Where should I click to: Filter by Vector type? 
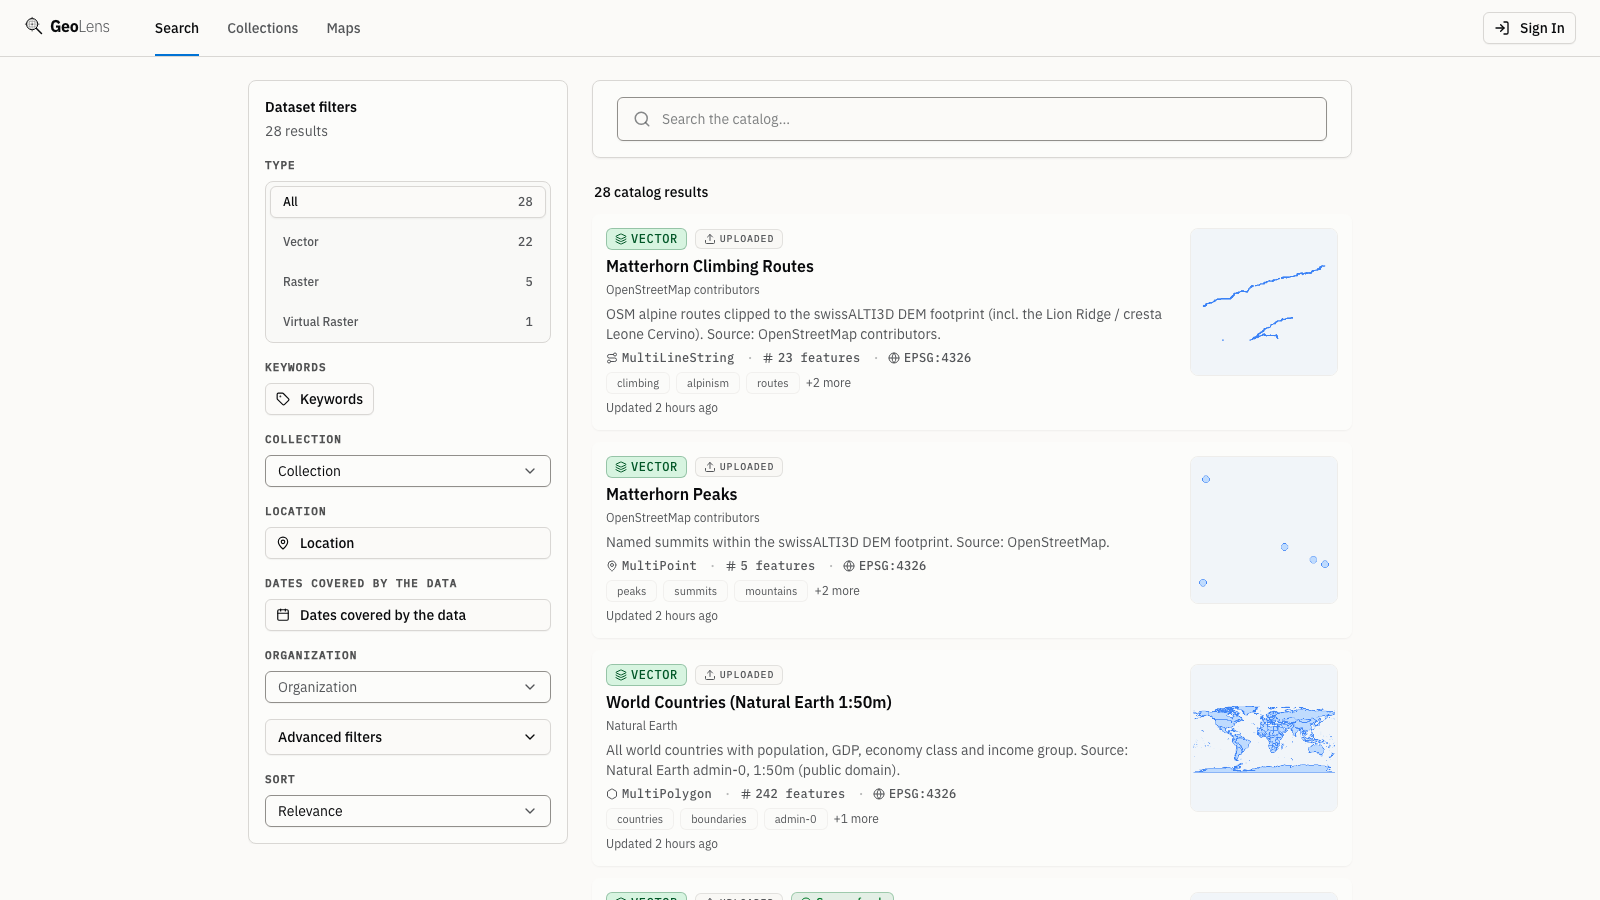[x=408, y=242]
